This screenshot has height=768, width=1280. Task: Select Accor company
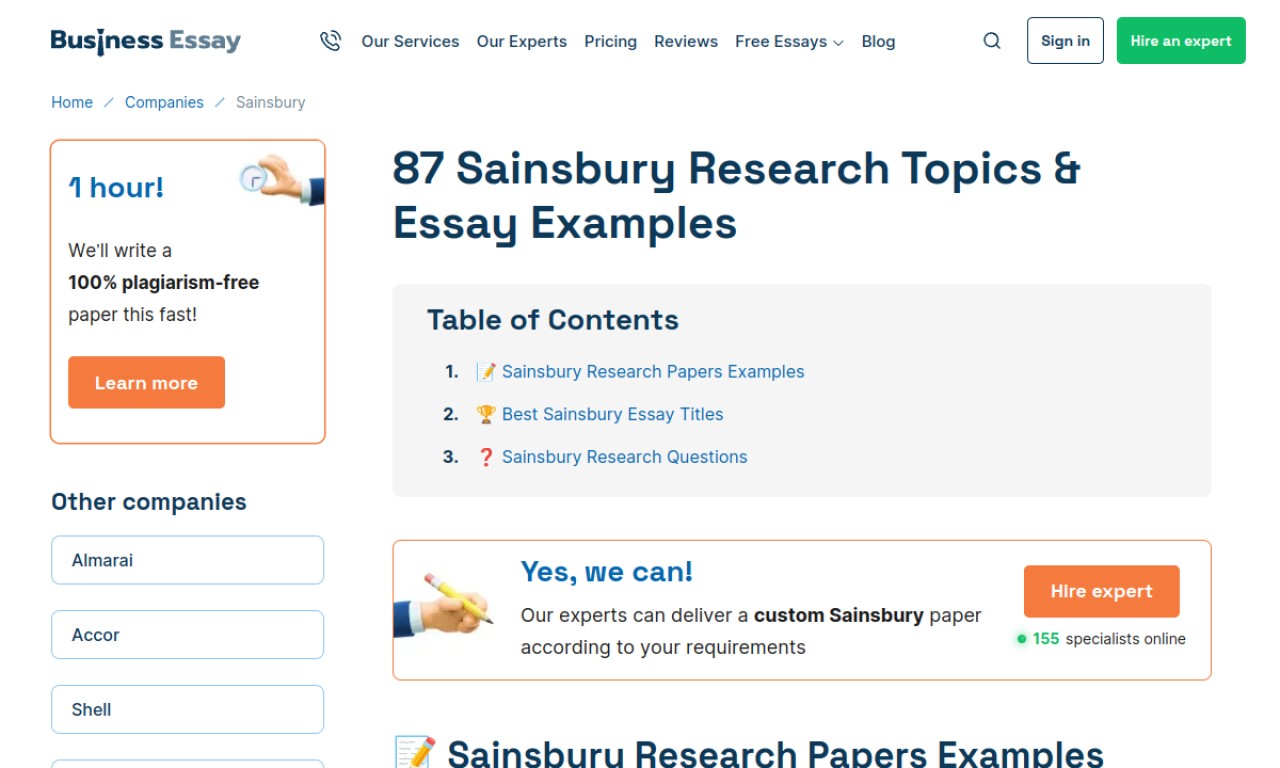188,635
